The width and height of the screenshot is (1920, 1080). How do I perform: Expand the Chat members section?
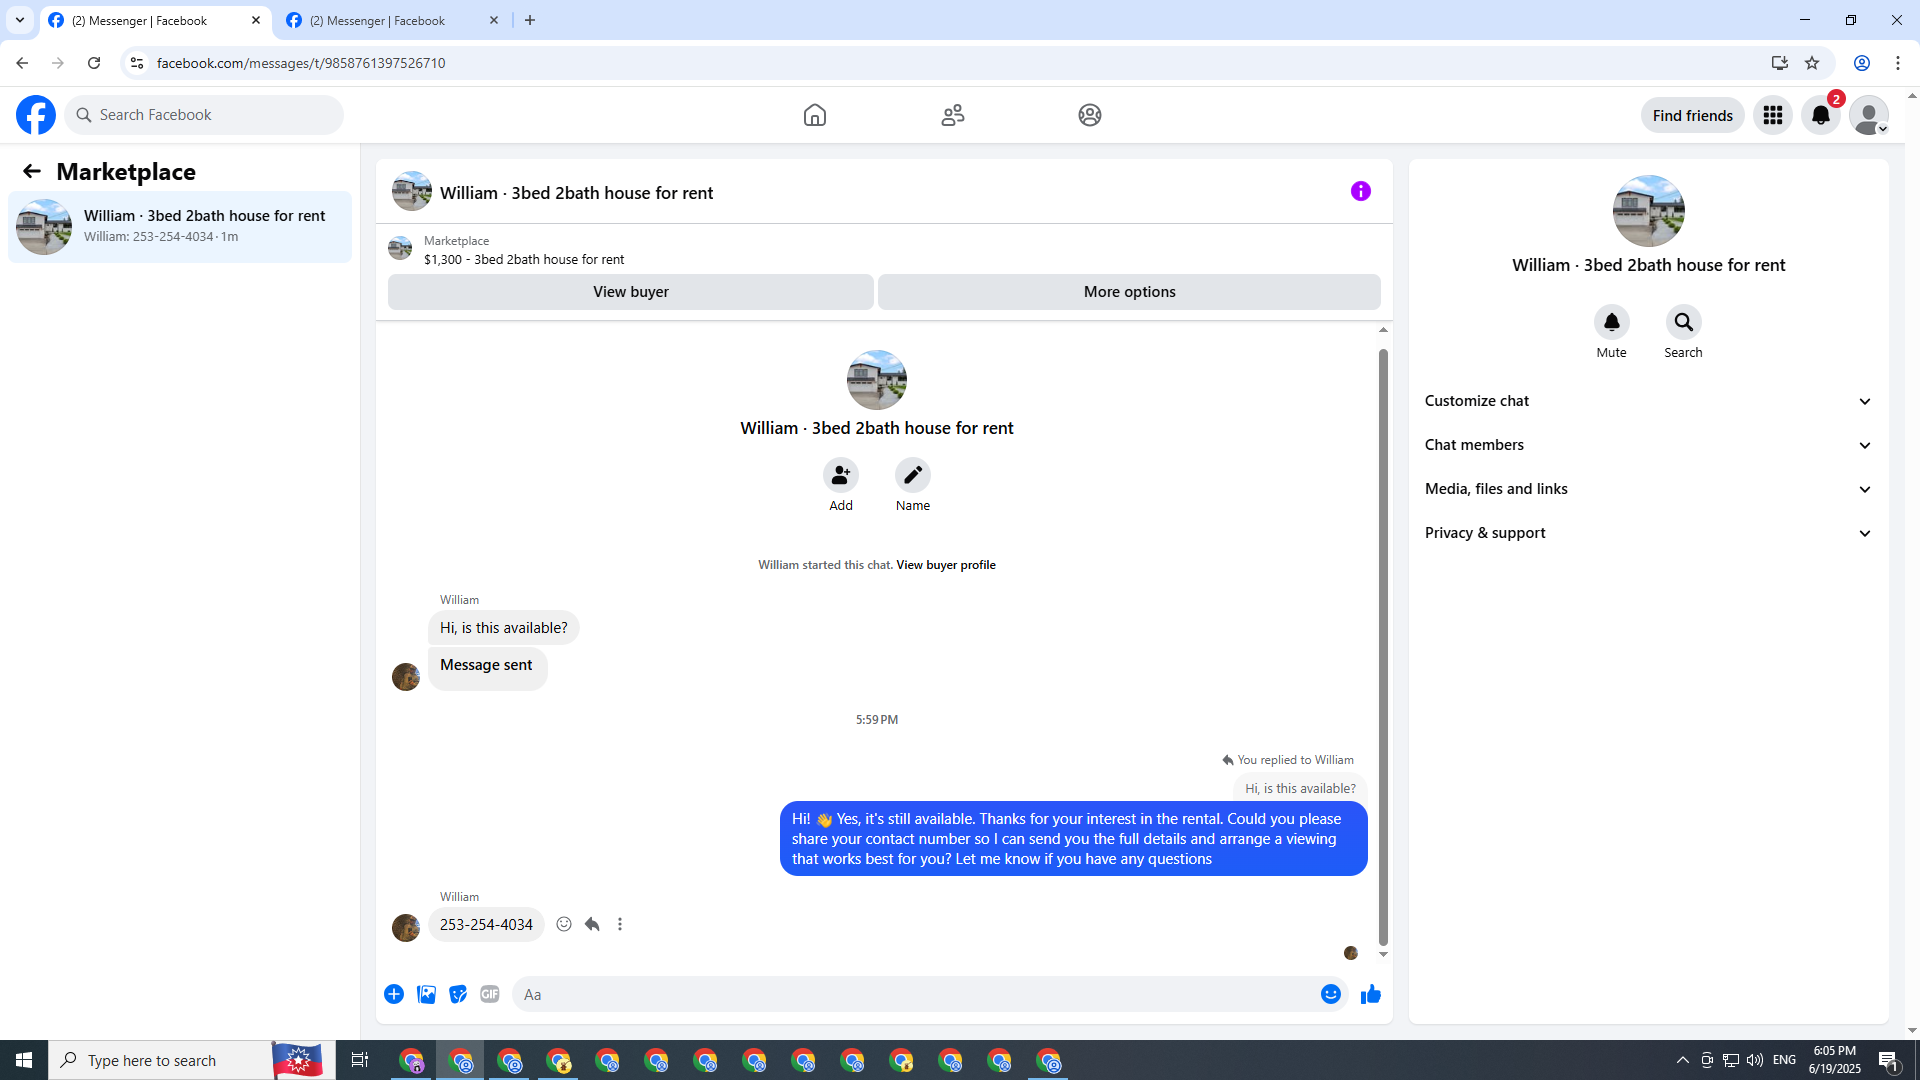(x=1649, y=445)
